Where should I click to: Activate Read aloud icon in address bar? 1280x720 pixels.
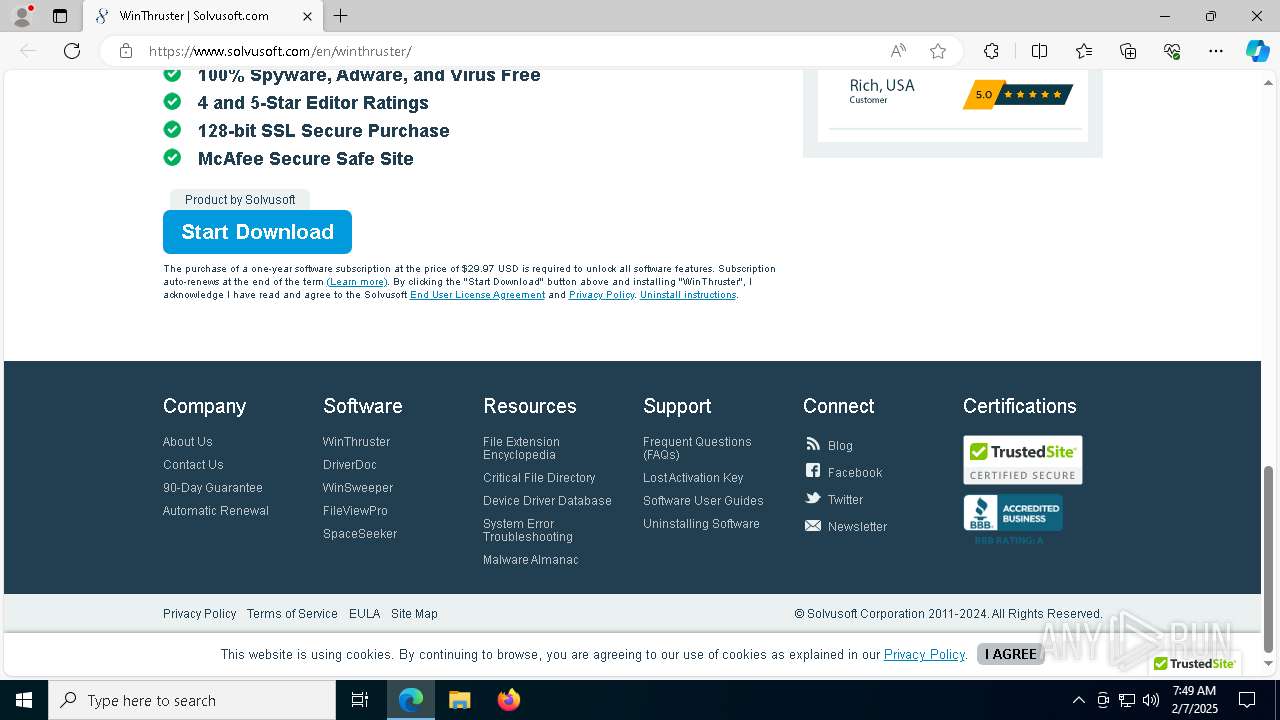898,51
